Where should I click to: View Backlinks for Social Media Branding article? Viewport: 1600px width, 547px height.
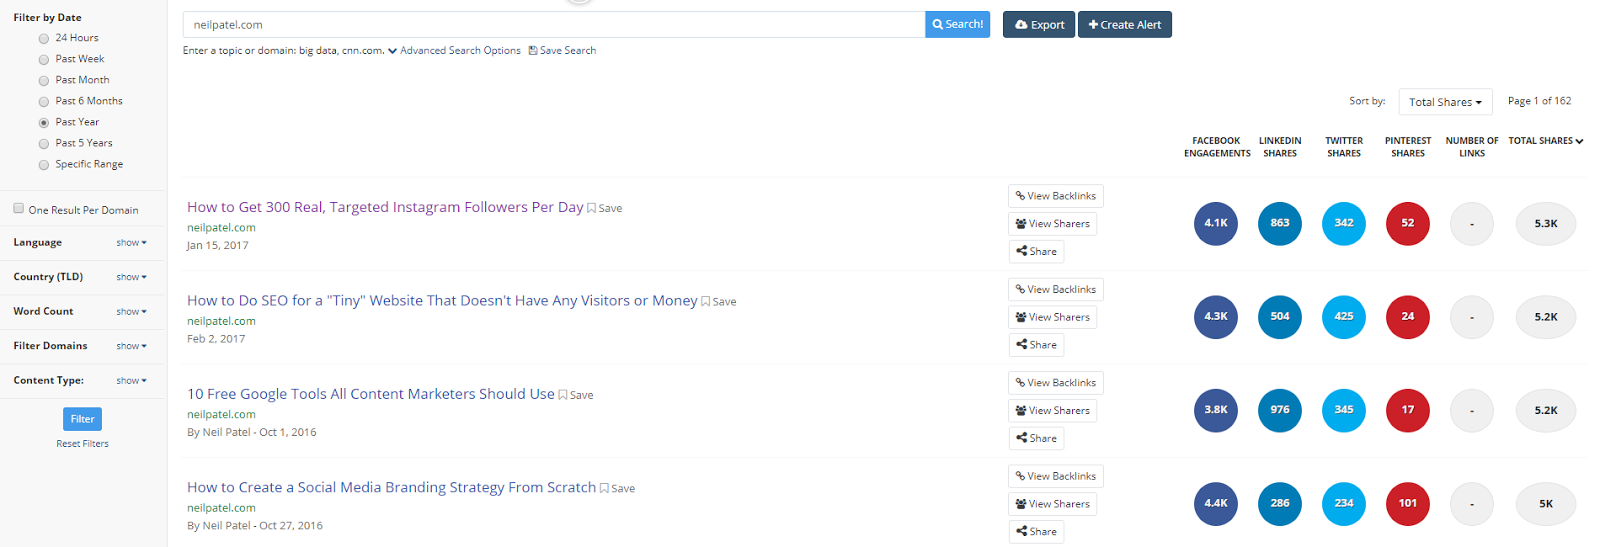click(x=1056, y=476)
